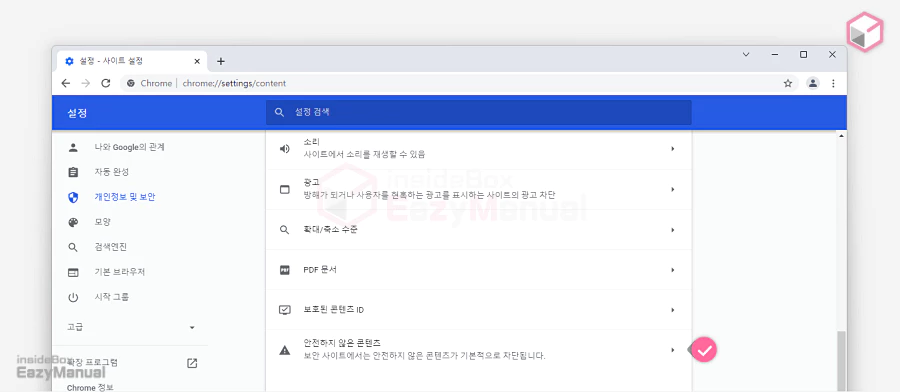Click the magnifier icon in 확대/축소 수준 row

285,230
